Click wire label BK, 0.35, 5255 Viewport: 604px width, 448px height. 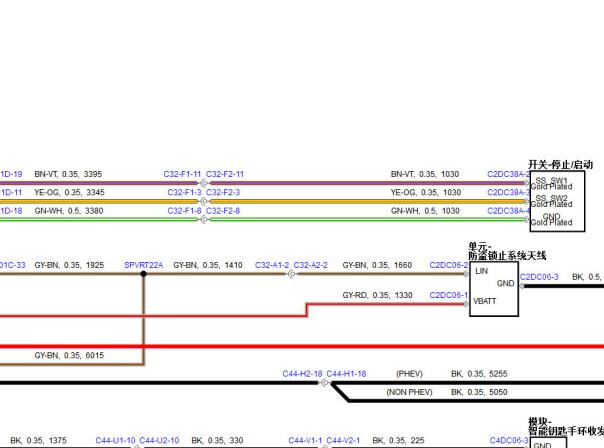(x=479, y=374)
